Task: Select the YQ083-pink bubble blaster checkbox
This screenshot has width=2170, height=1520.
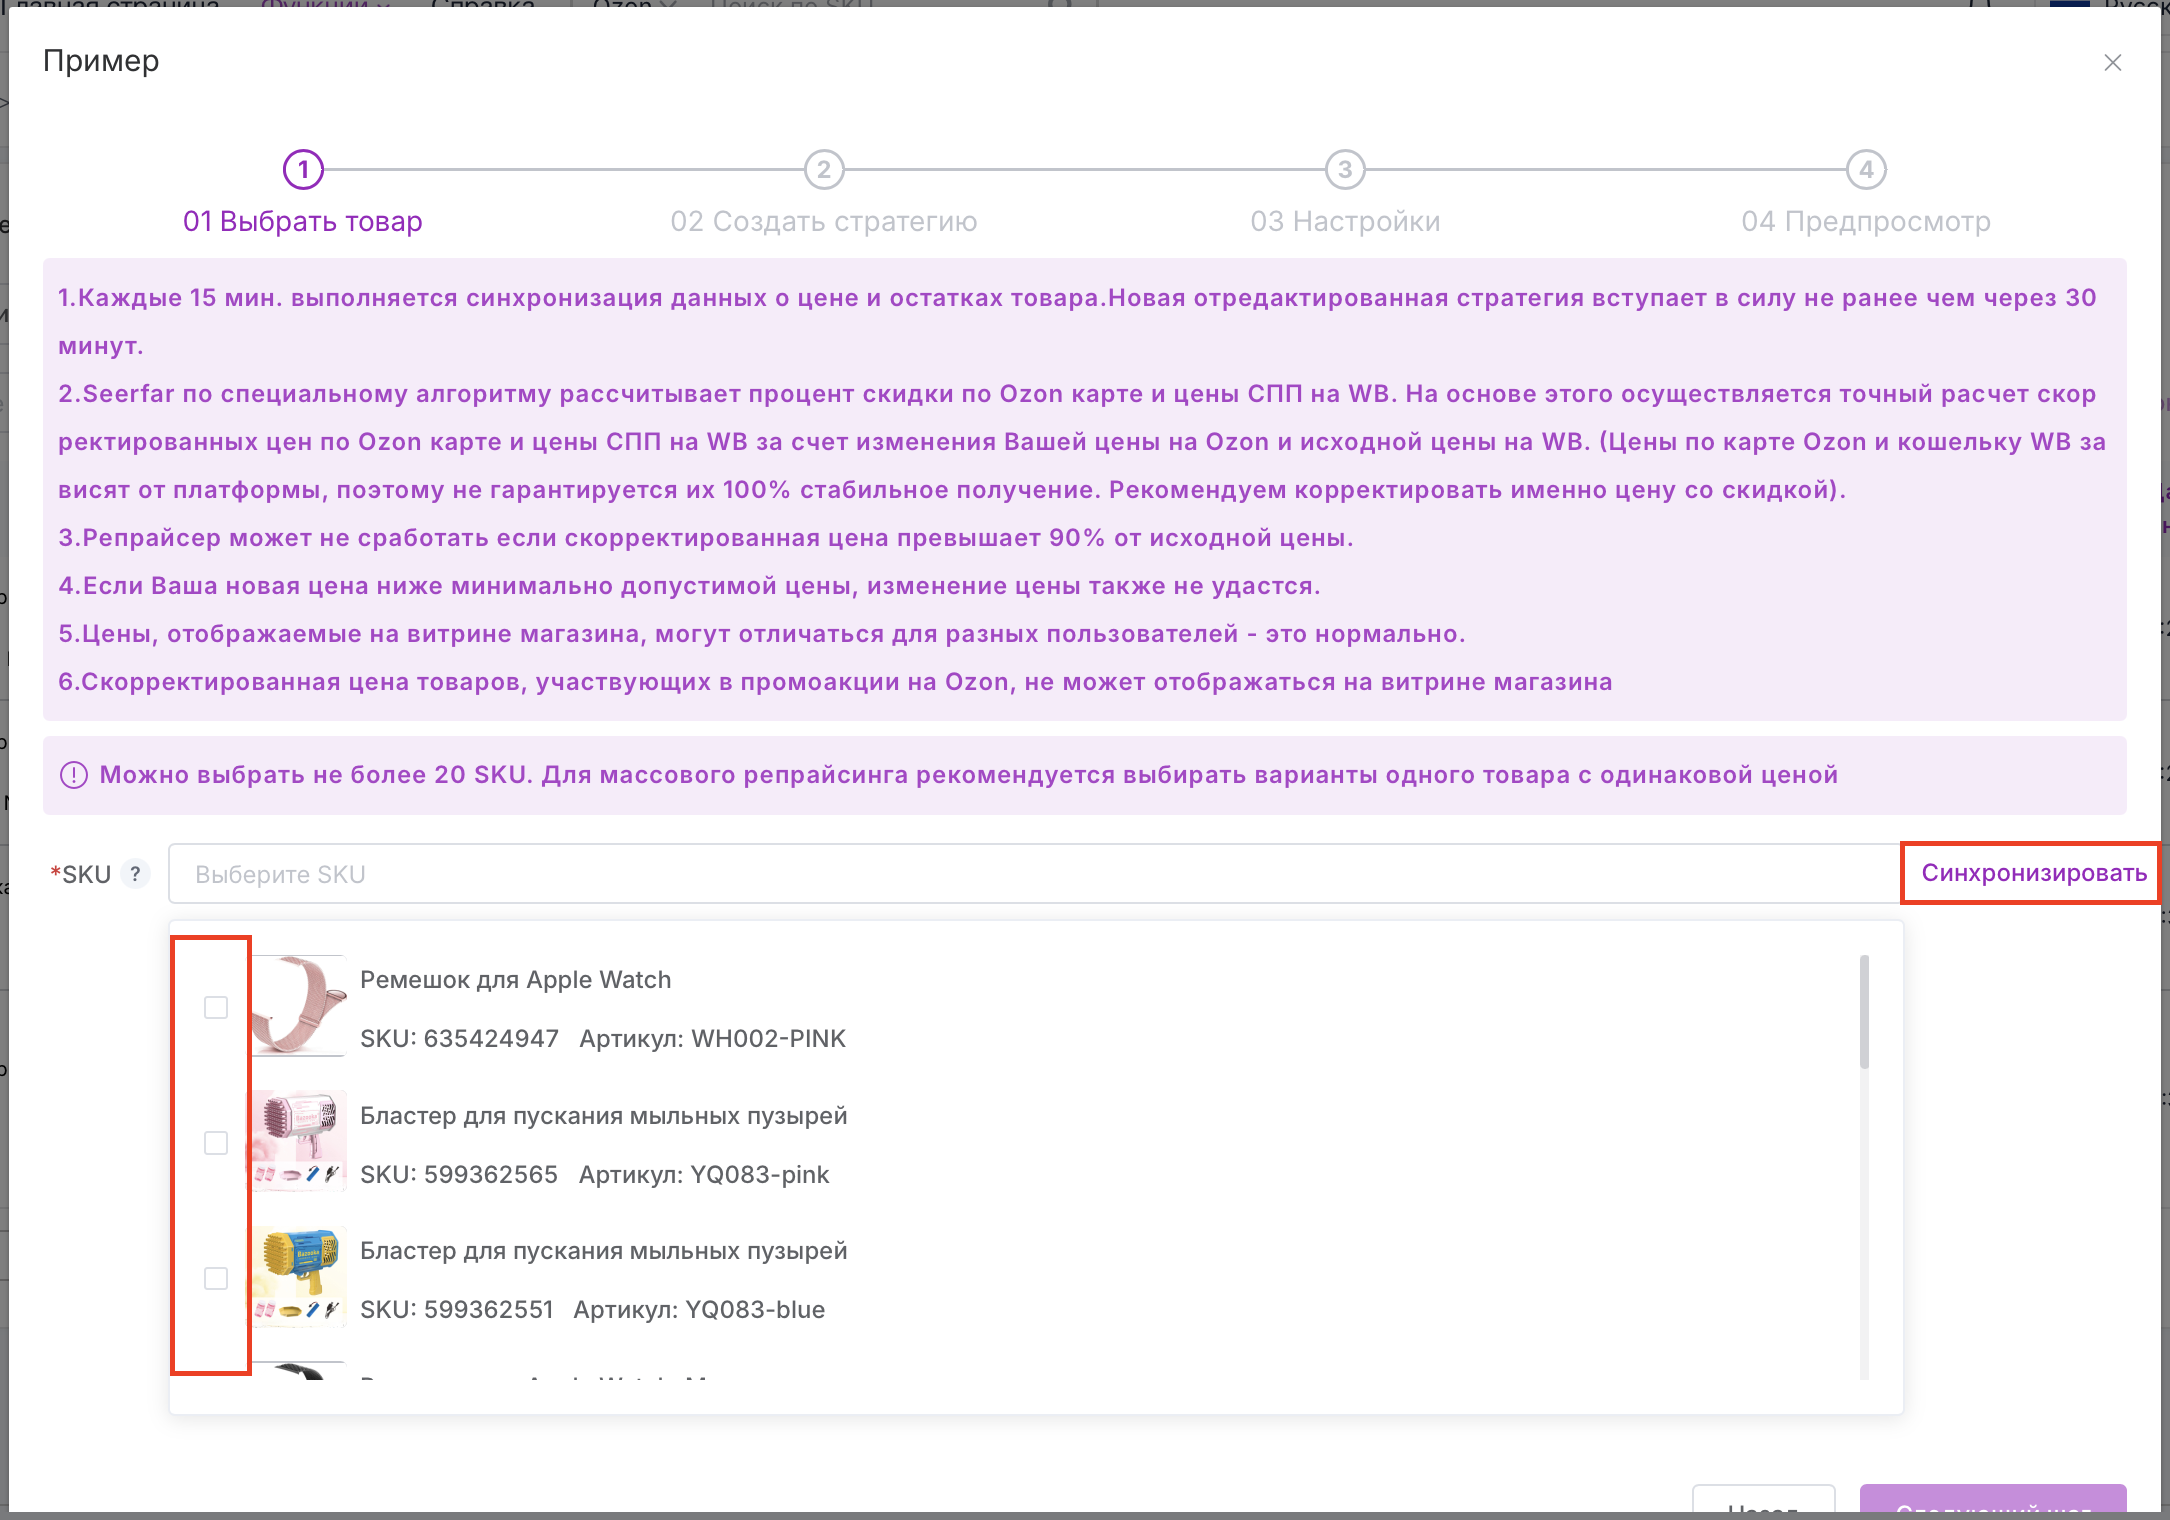Action: [216, 1143]
